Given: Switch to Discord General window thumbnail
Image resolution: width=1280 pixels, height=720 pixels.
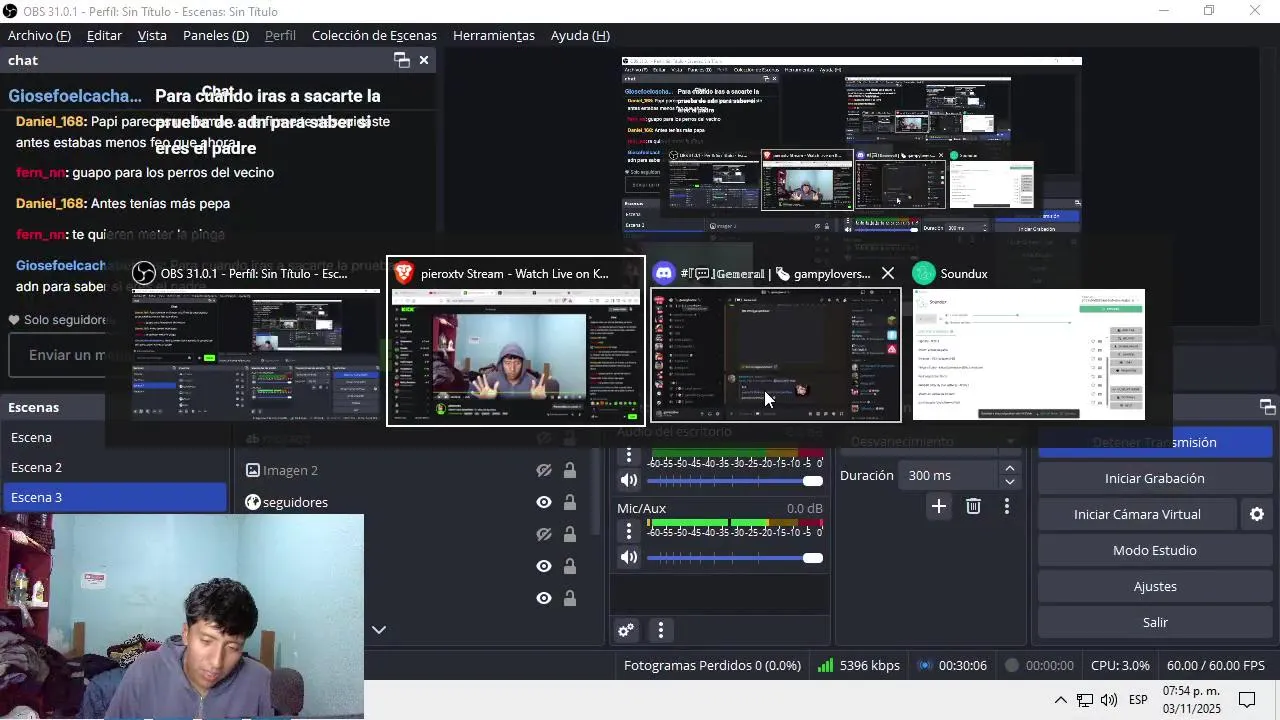Looking at the screenshot, I should (776, 355).
